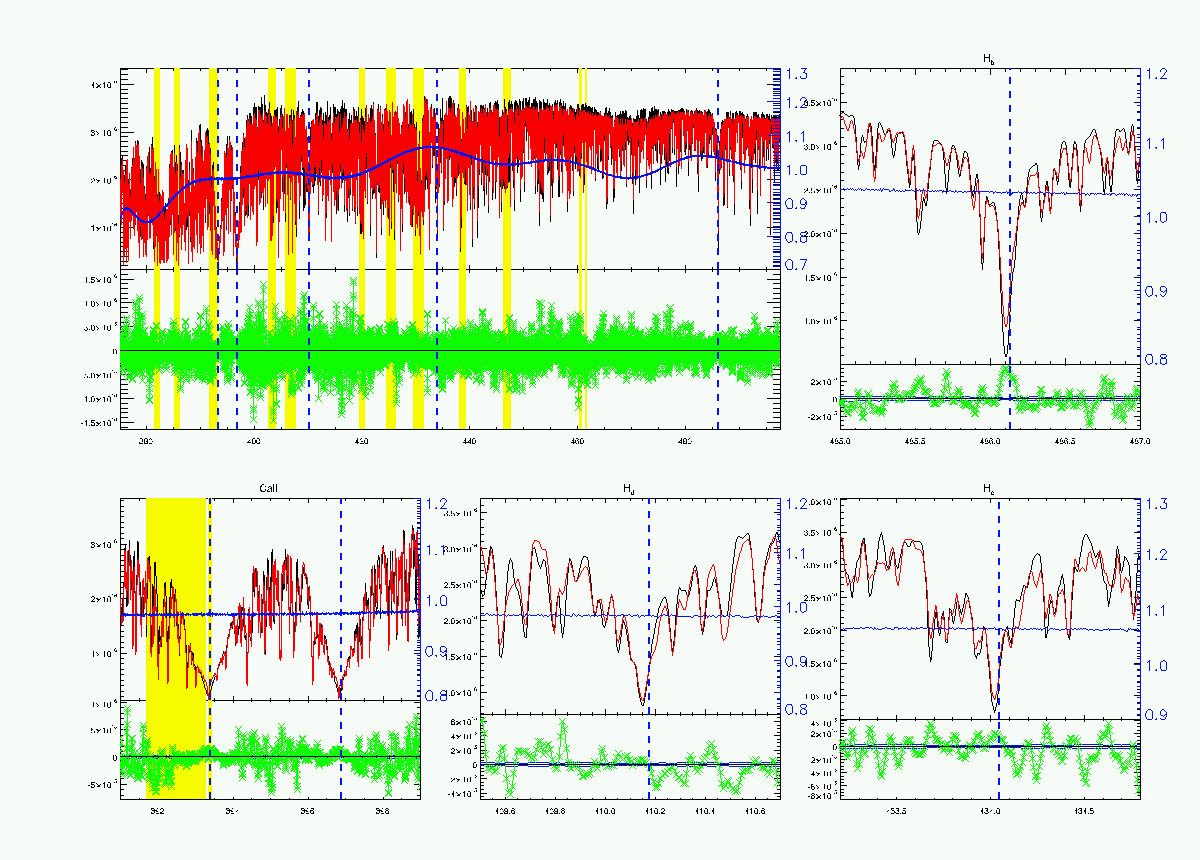
Task: Pick the 433.5 tick on bottom-right panel x-axis
Action: [897, 812]
